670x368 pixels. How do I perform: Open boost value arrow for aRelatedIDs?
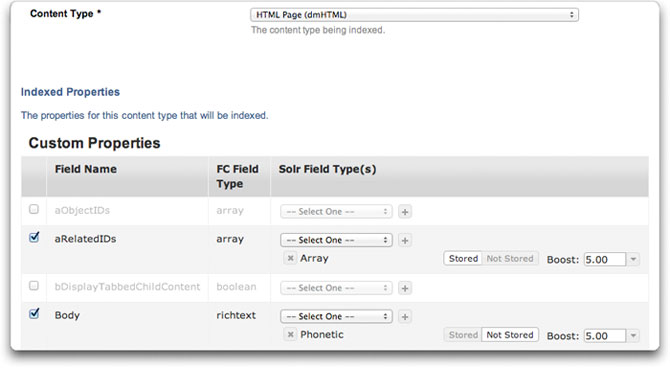coord(633,259)
